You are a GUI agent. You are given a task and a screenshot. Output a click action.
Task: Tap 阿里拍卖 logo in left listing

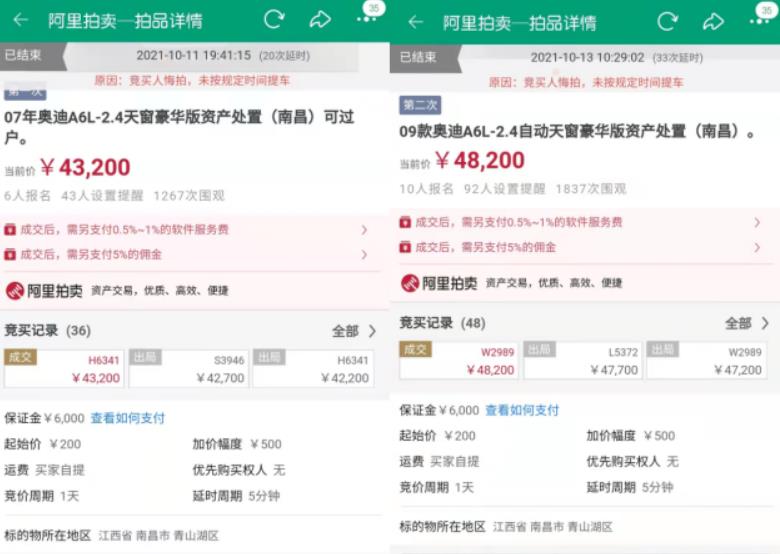[44, 290]
